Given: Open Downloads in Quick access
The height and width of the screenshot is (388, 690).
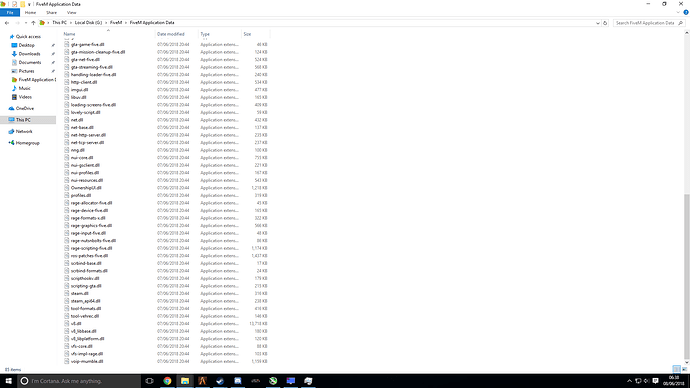Looking at the screenshot, I should tap(29, 54).
